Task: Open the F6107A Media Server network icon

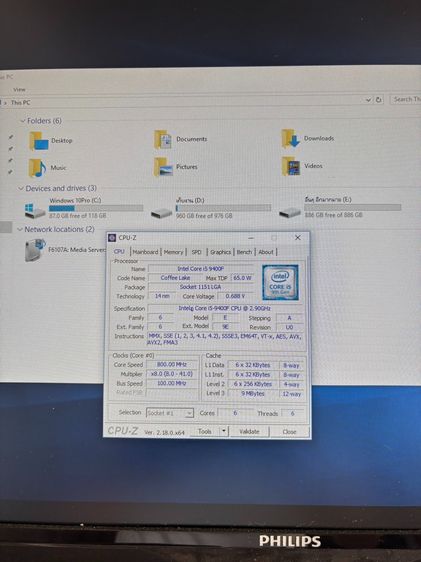Action: point(35,250)
